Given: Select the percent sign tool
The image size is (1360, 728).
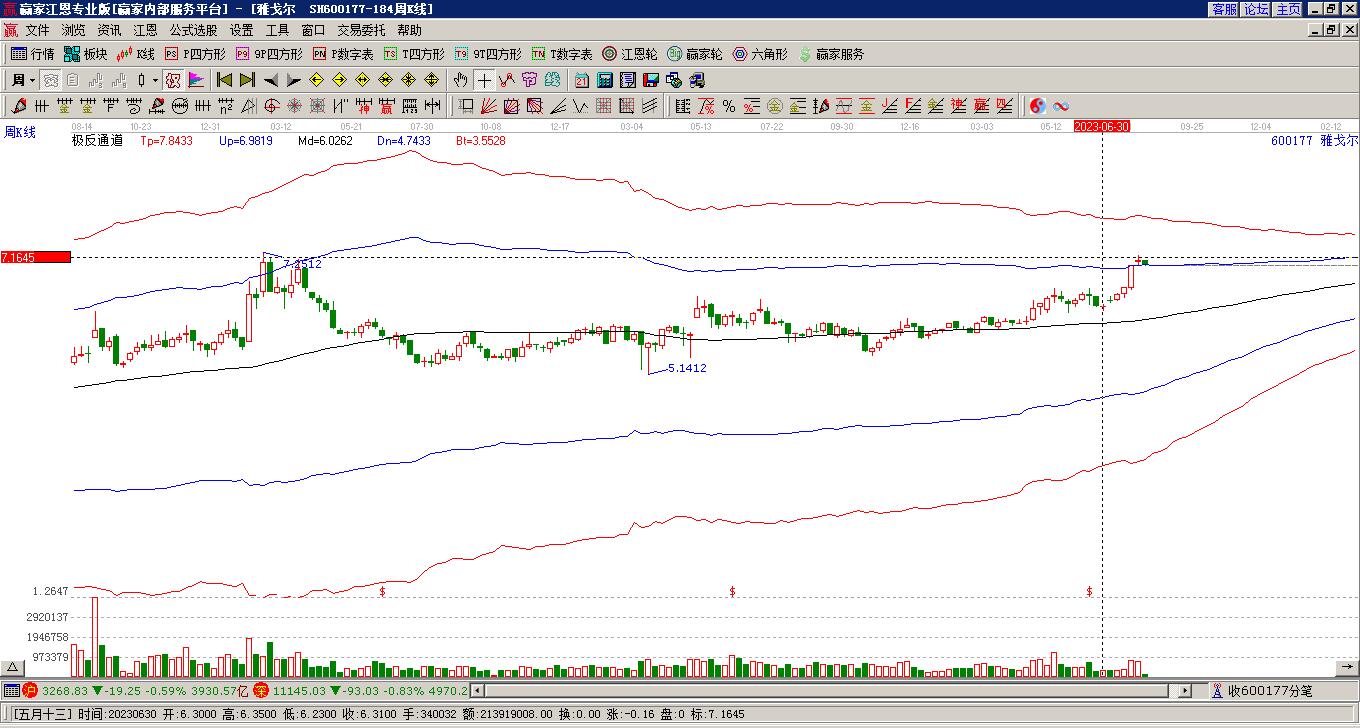Looking at the screenshot, I should 729,106.
